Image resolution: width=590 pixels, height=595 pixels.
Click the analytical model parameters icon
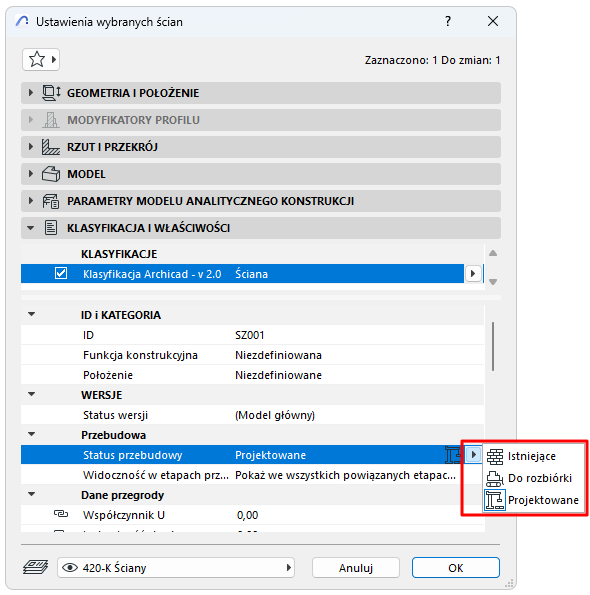51,201
